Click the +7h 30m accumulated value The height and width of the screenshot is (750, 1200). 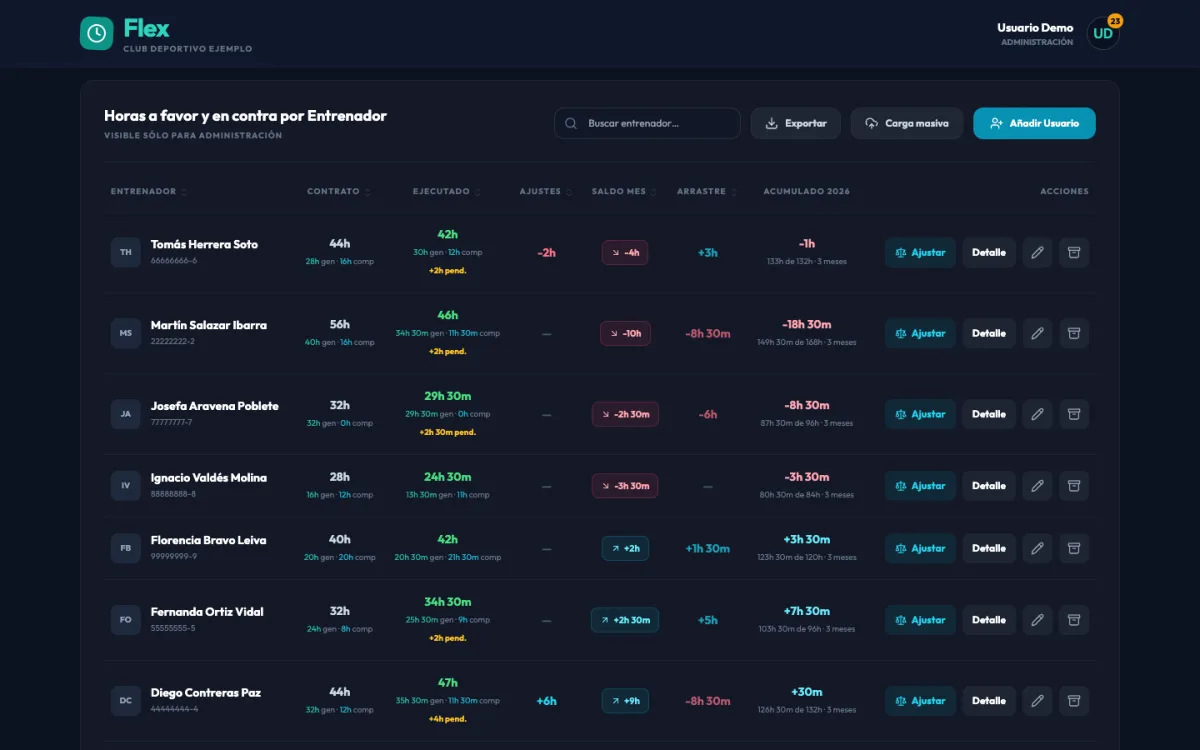pos(807,612)
